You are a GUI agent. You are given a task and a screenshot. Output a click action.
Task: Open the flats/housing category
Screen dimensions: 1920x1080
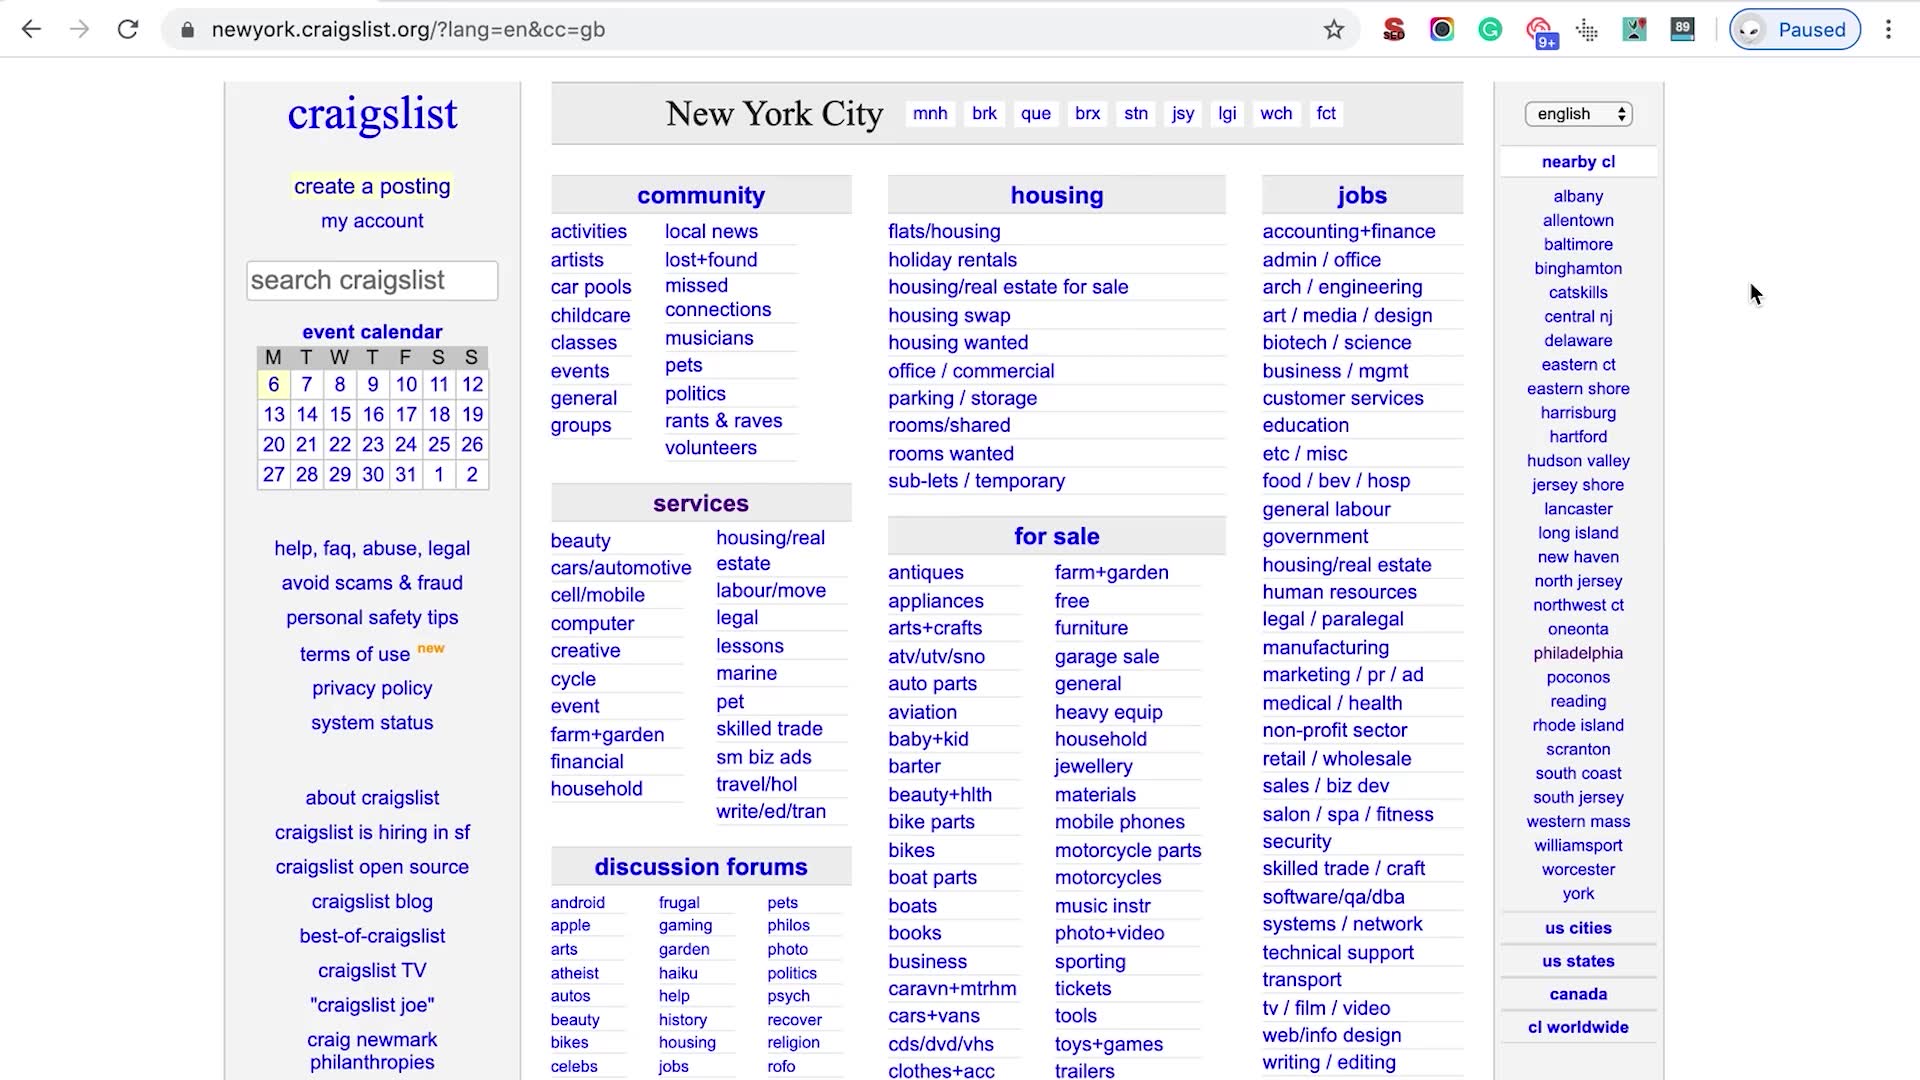(944, 232)
